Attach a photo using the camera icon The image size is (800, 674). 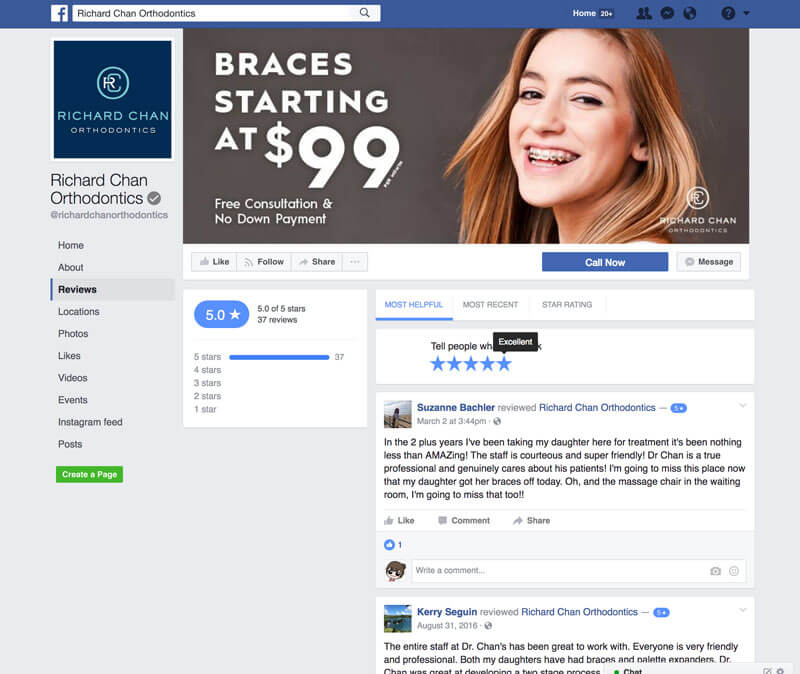715,571
